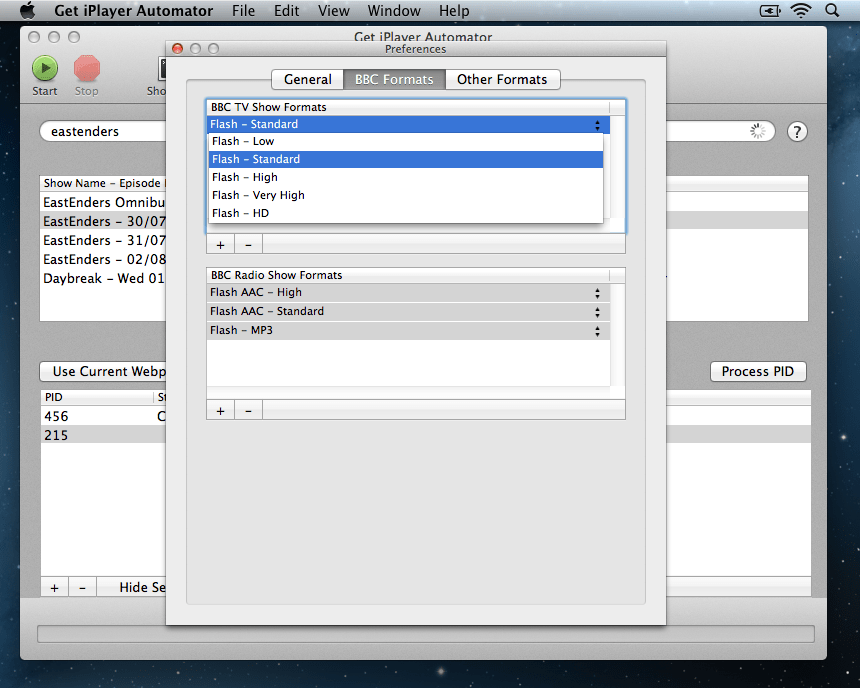Click the PID column header

point(97,397)
